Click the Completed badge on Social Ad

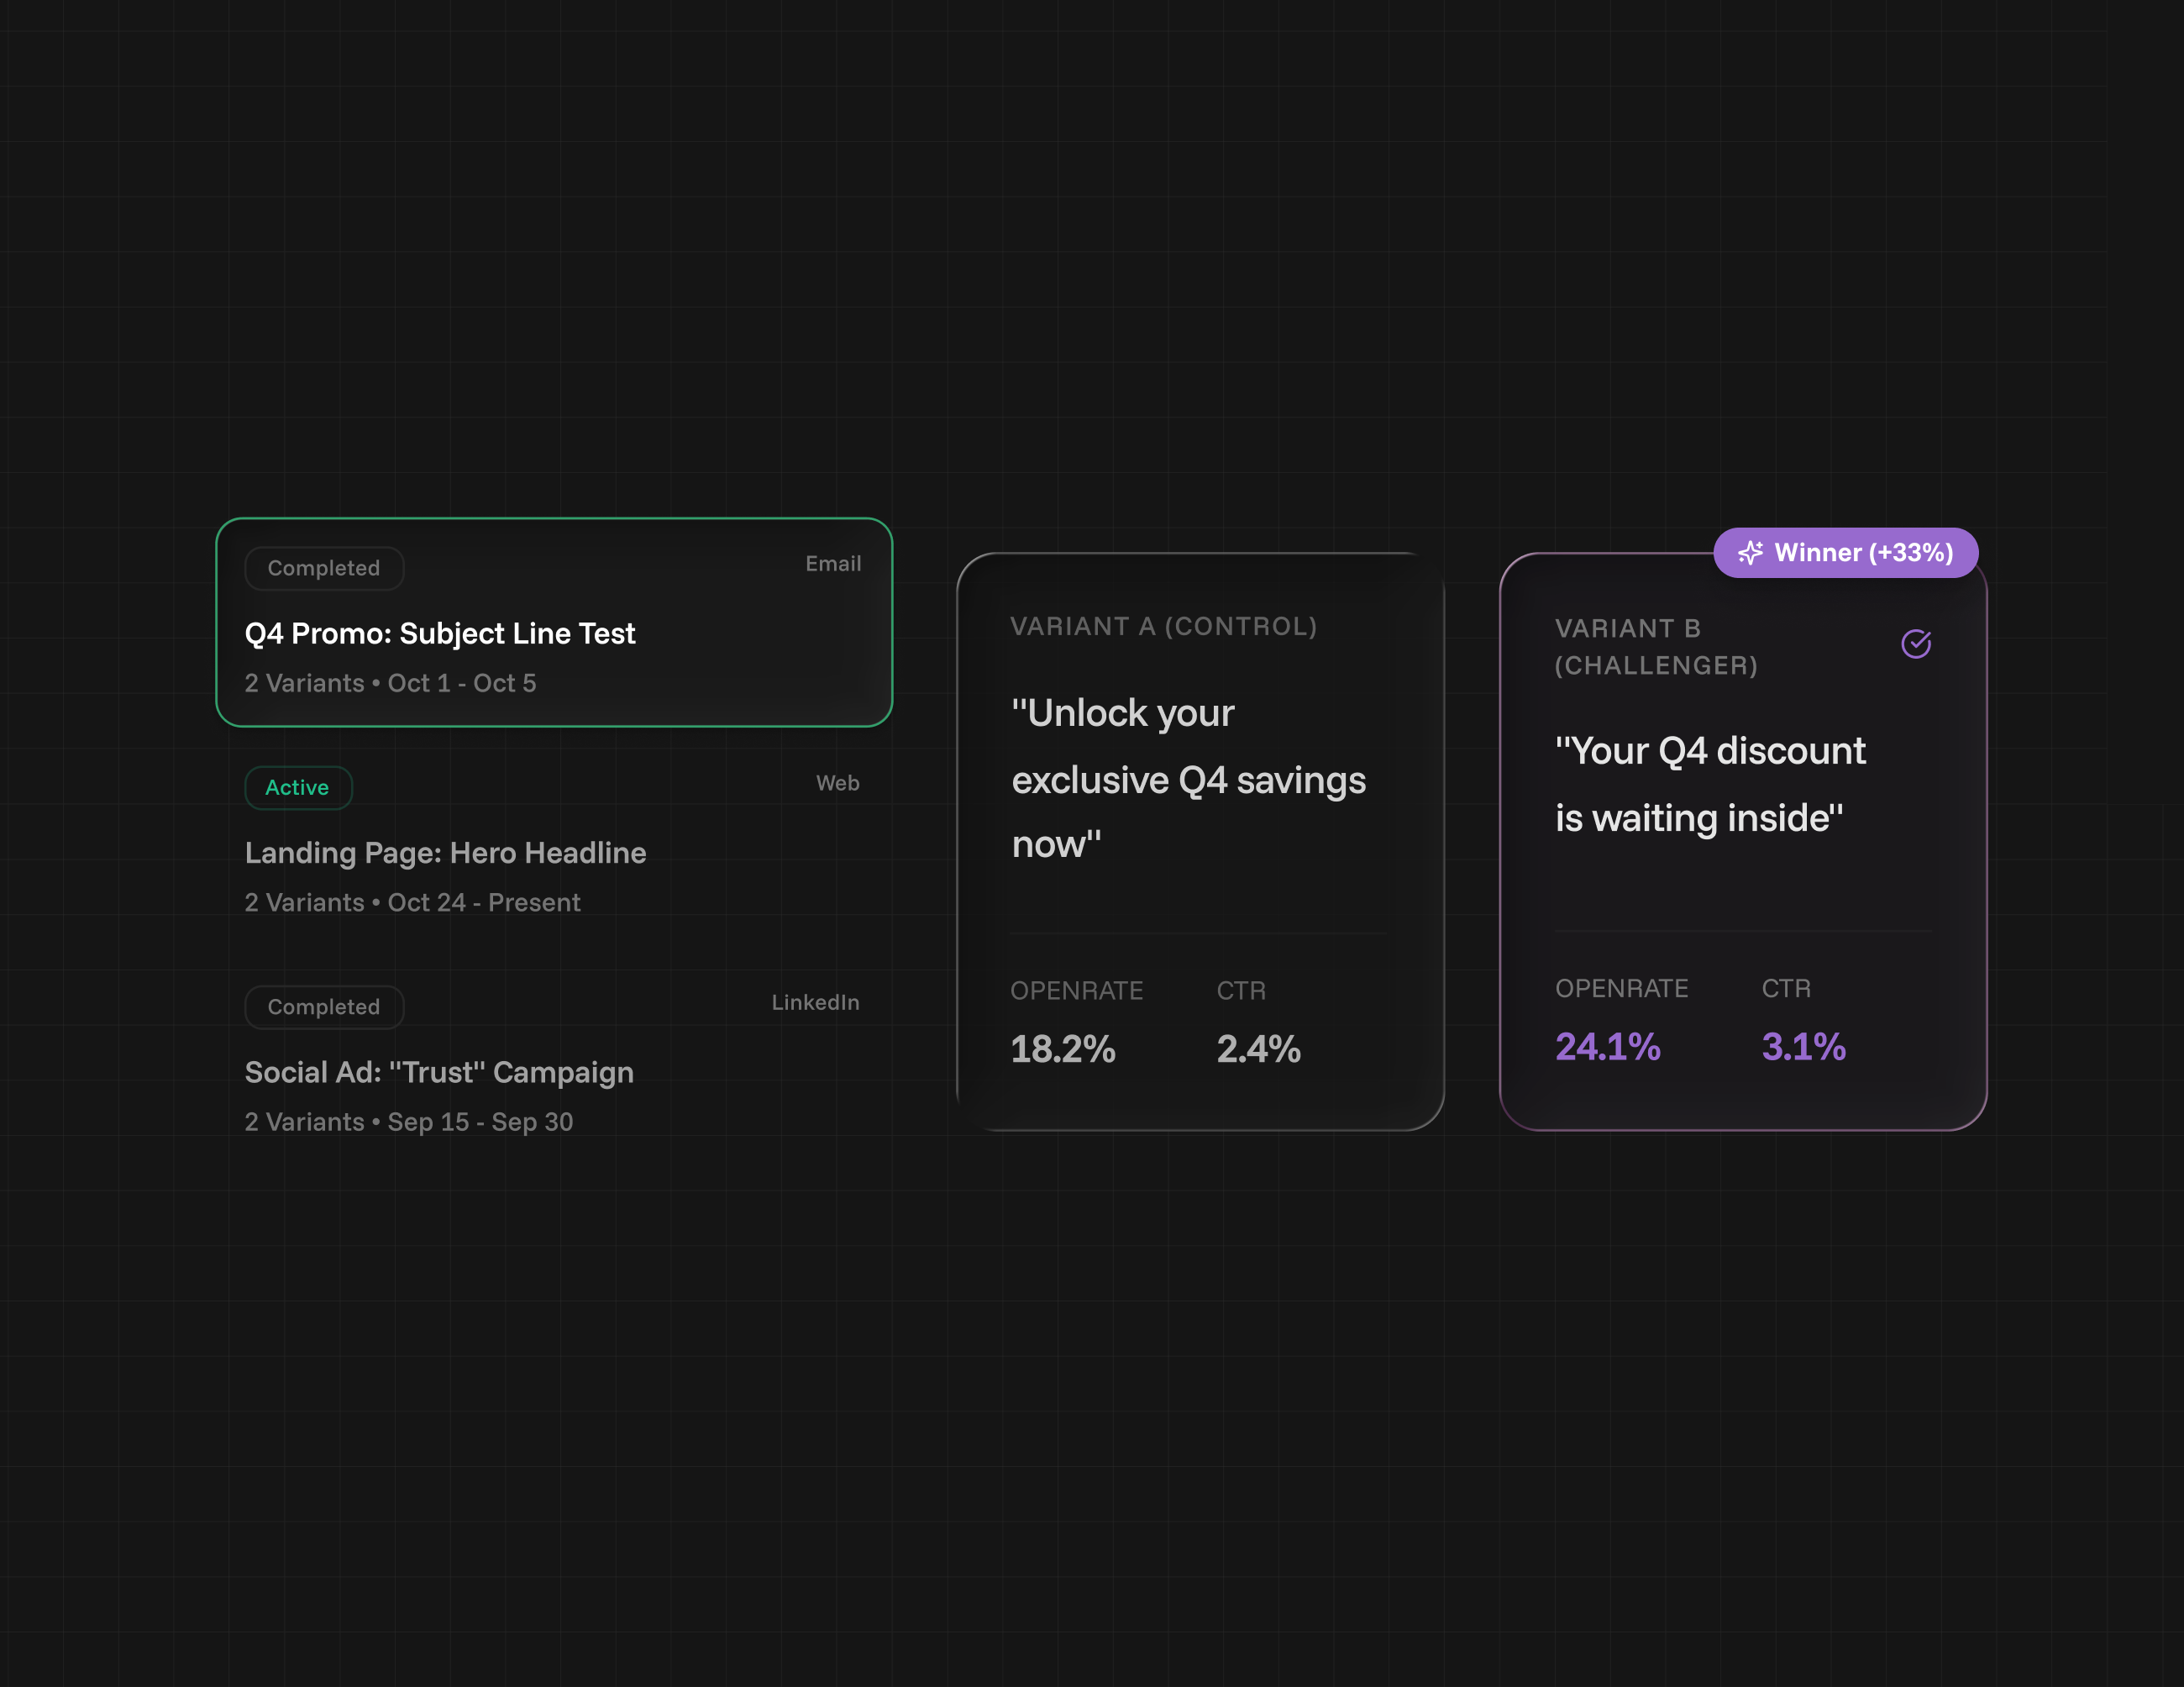pos(324,1007)
